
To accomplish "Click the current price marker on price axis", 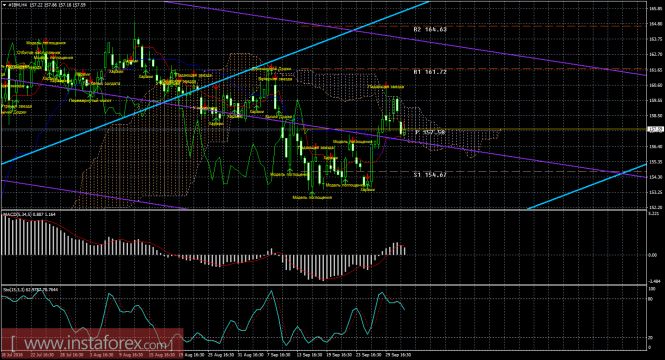I will [x=655, y=129].
